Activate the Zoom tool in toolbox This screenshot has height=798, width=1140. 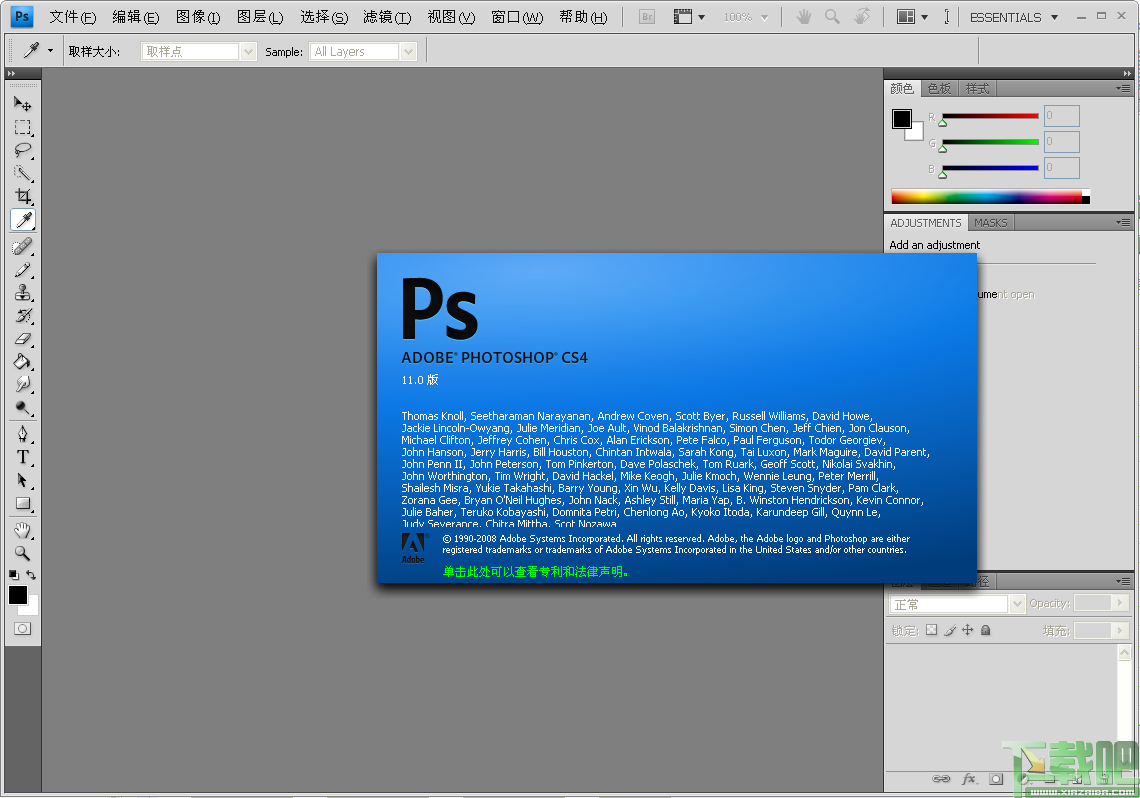click(22, 552)
